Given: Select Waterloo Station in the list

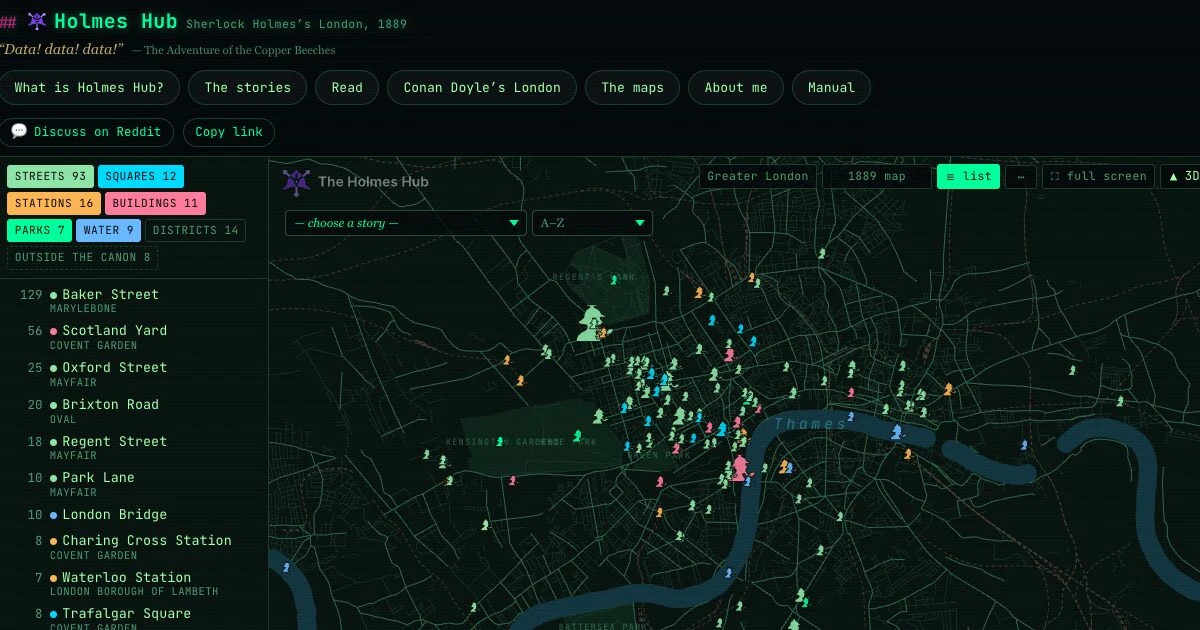Looking at the screenshot, I should (x=134, y=584).
